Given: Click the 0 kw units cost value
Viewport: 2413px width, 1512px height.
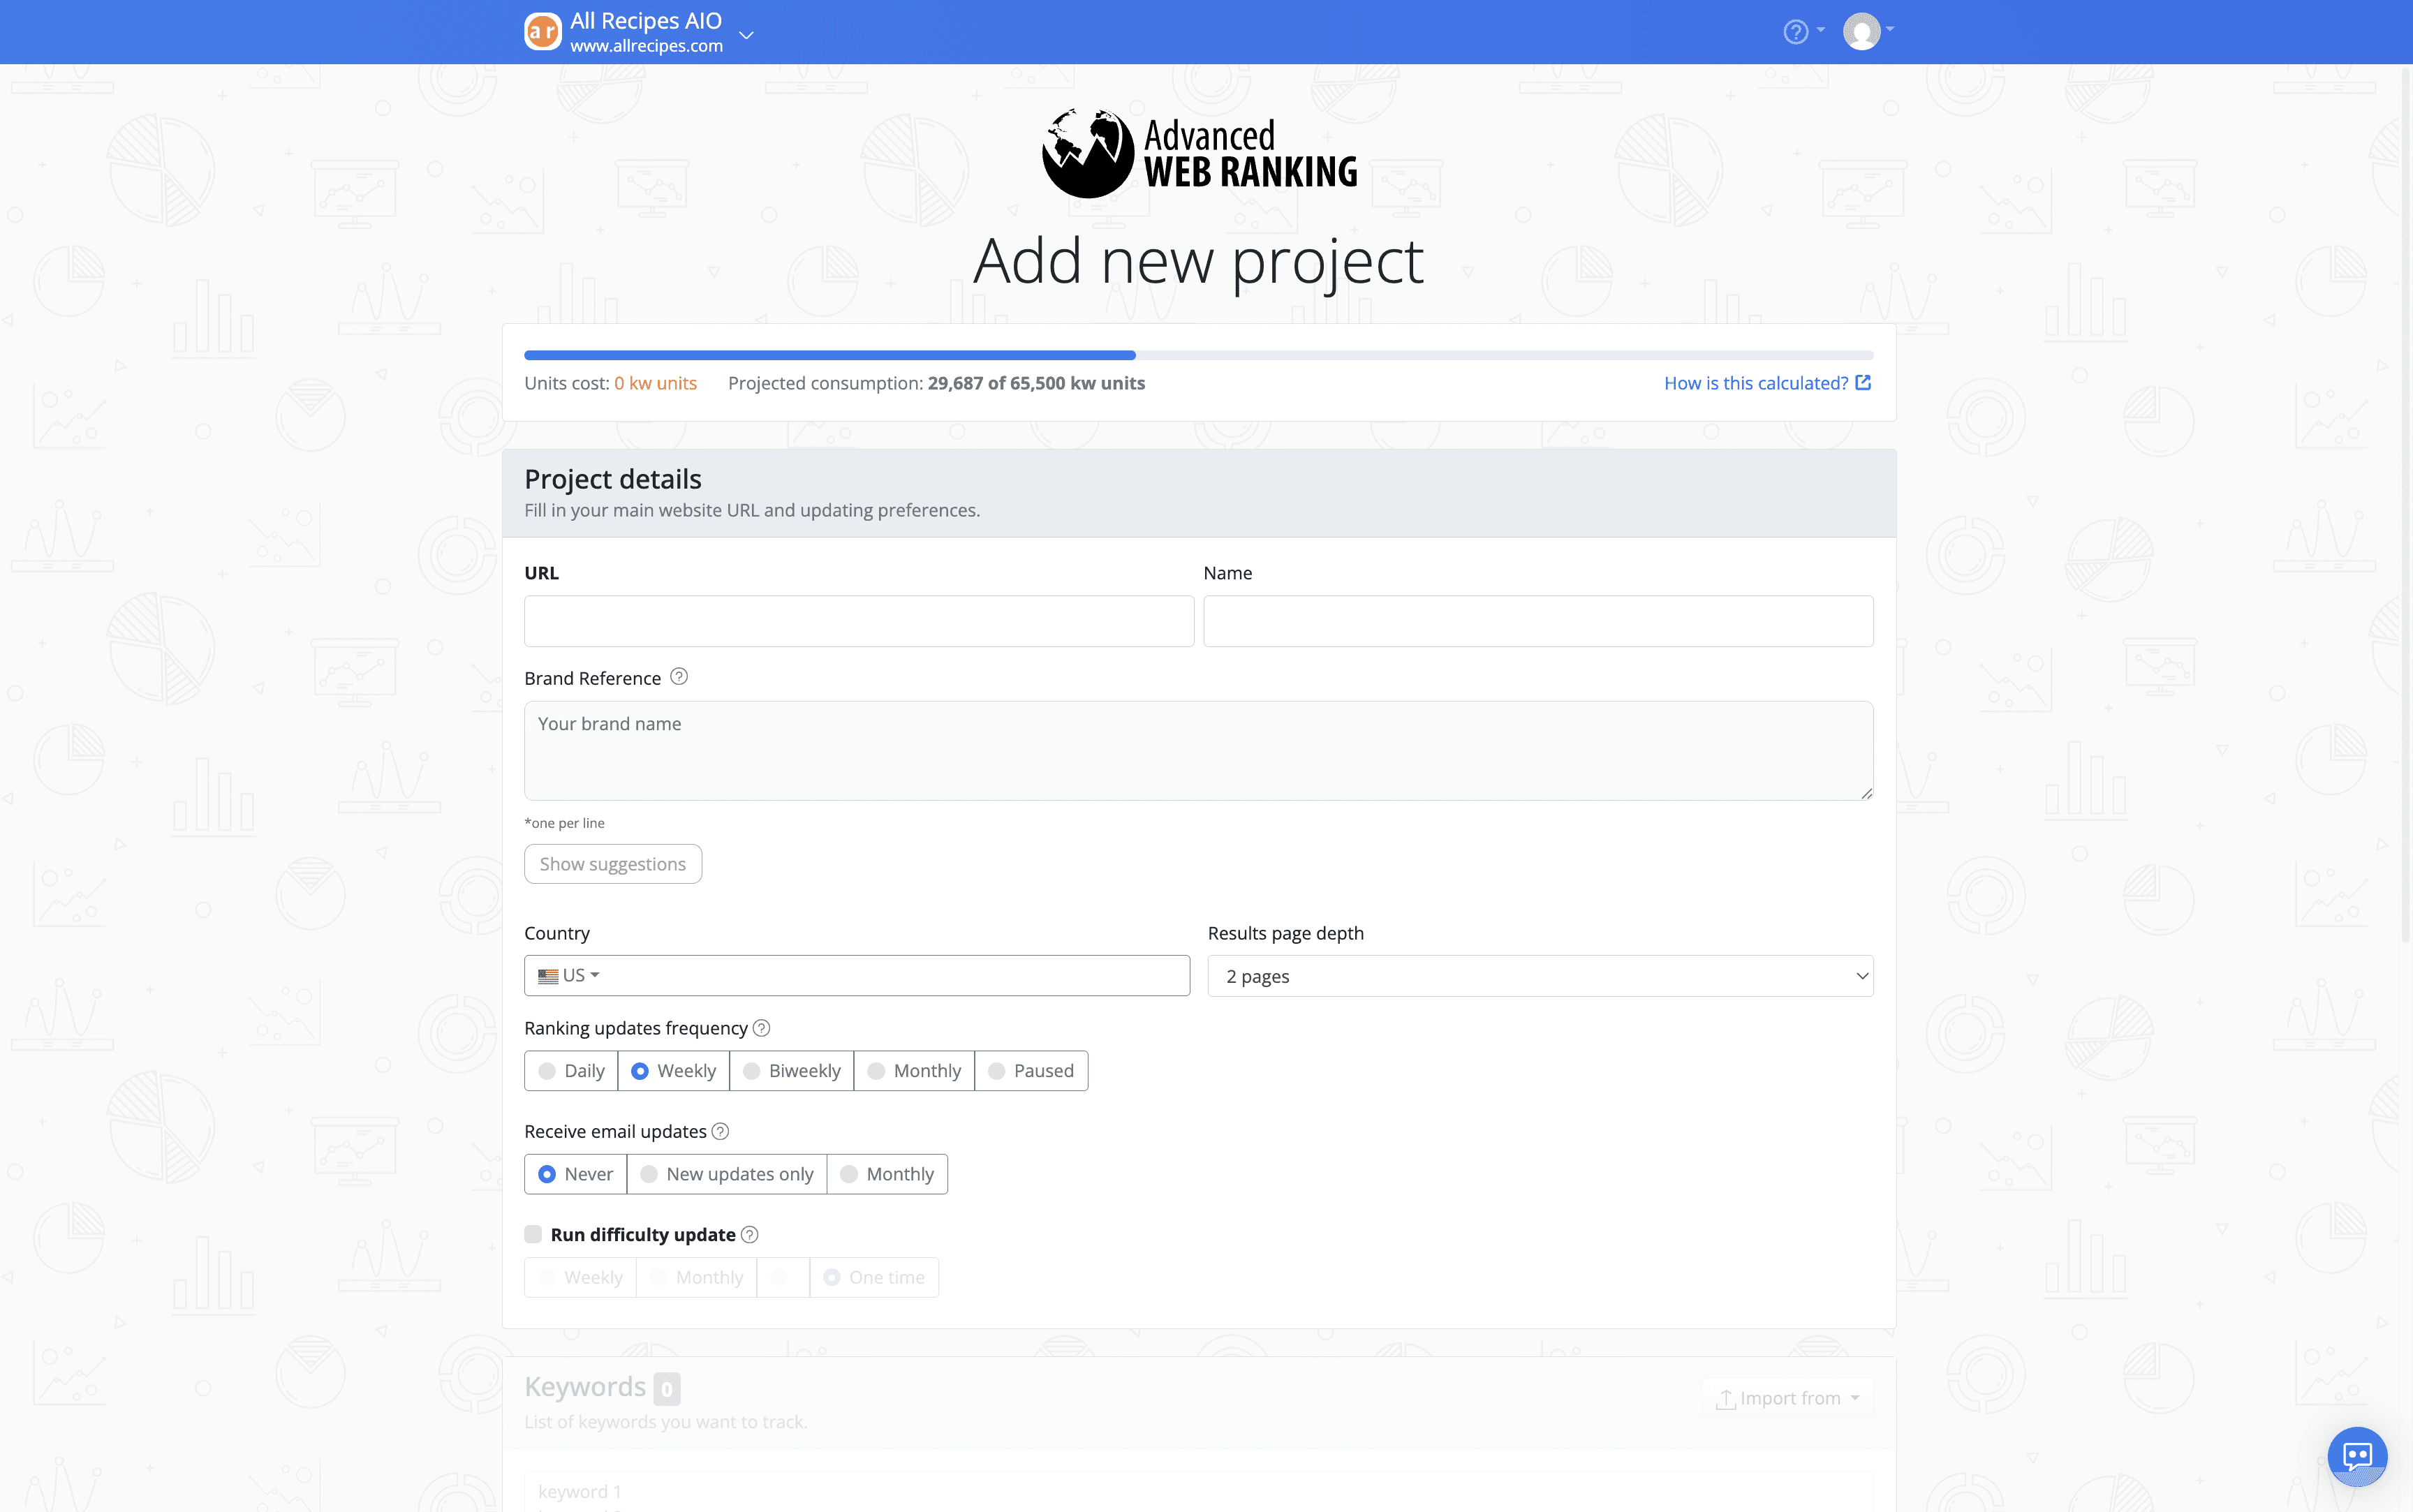Looking at the screenshot, I should [655, 383].
